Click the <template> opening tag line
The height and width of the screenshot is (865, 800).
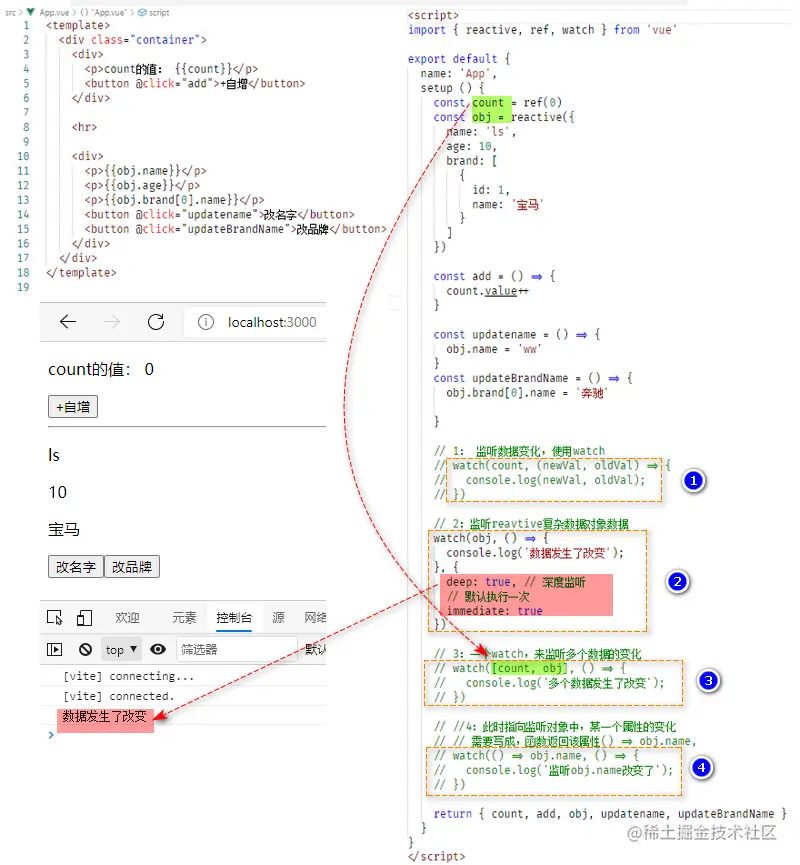[78, 25]
